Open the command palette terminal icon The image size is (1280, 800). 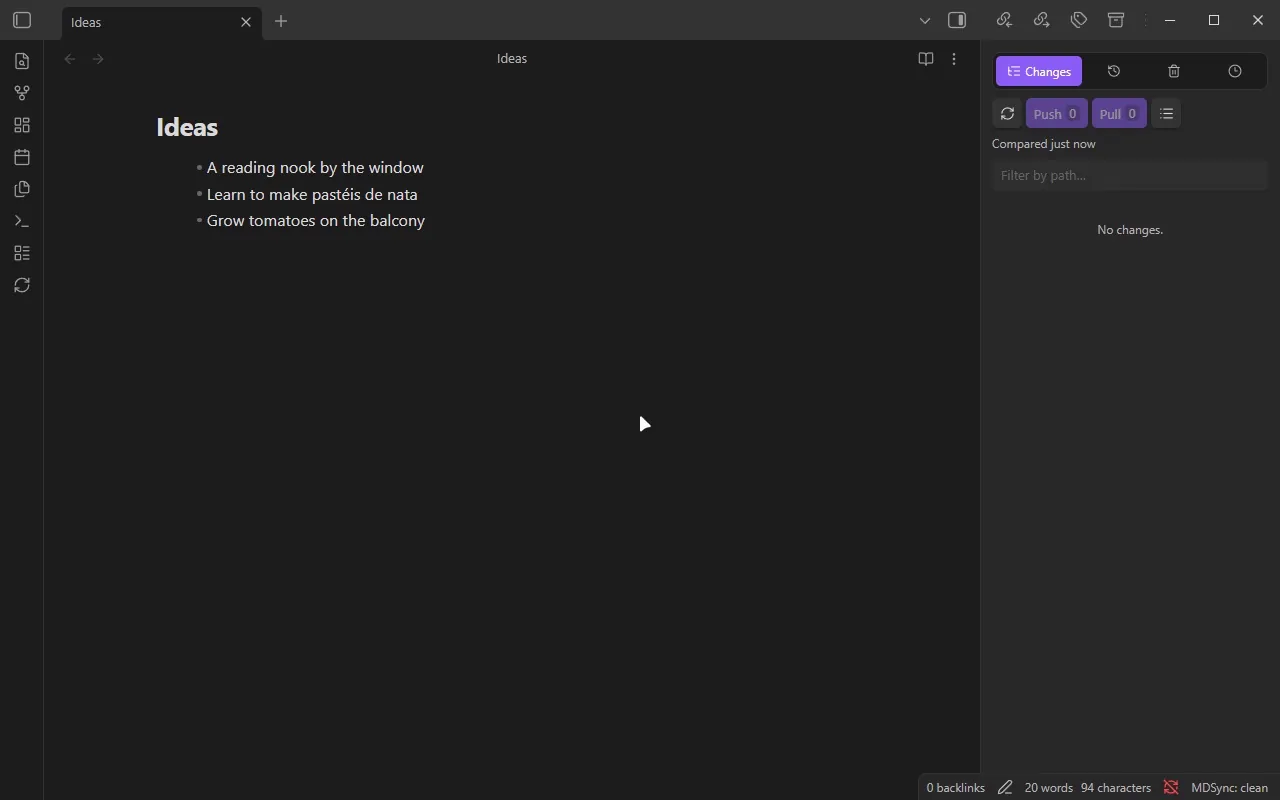coord(22,221)
